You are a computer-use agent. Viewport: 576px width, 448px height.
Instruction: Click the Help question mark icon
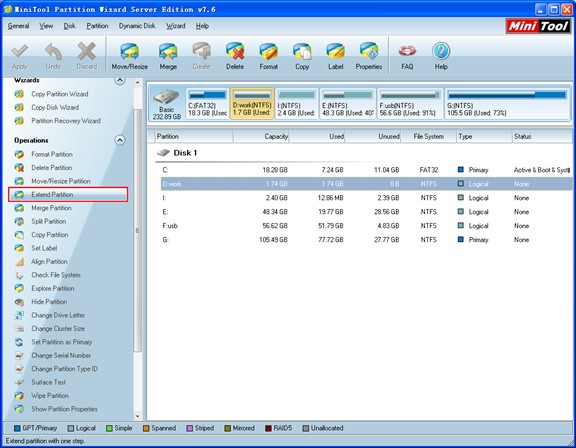pos(441,56)
